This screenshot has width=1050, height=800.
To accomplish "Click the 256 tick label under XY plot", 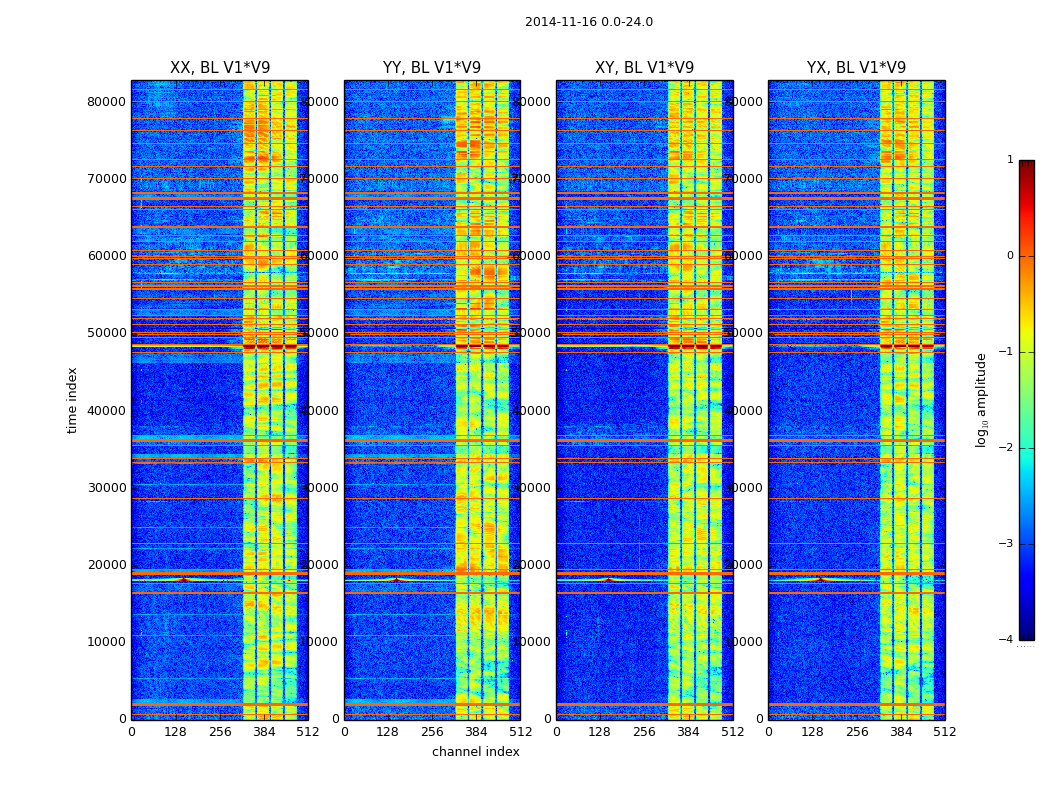I will [x=644, y=732].
